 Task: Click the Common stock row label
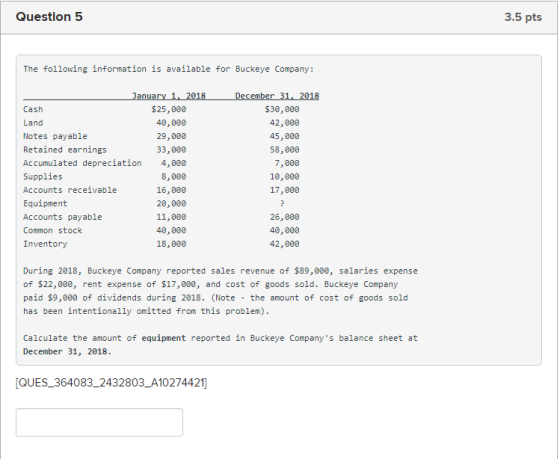coord(52,230)
